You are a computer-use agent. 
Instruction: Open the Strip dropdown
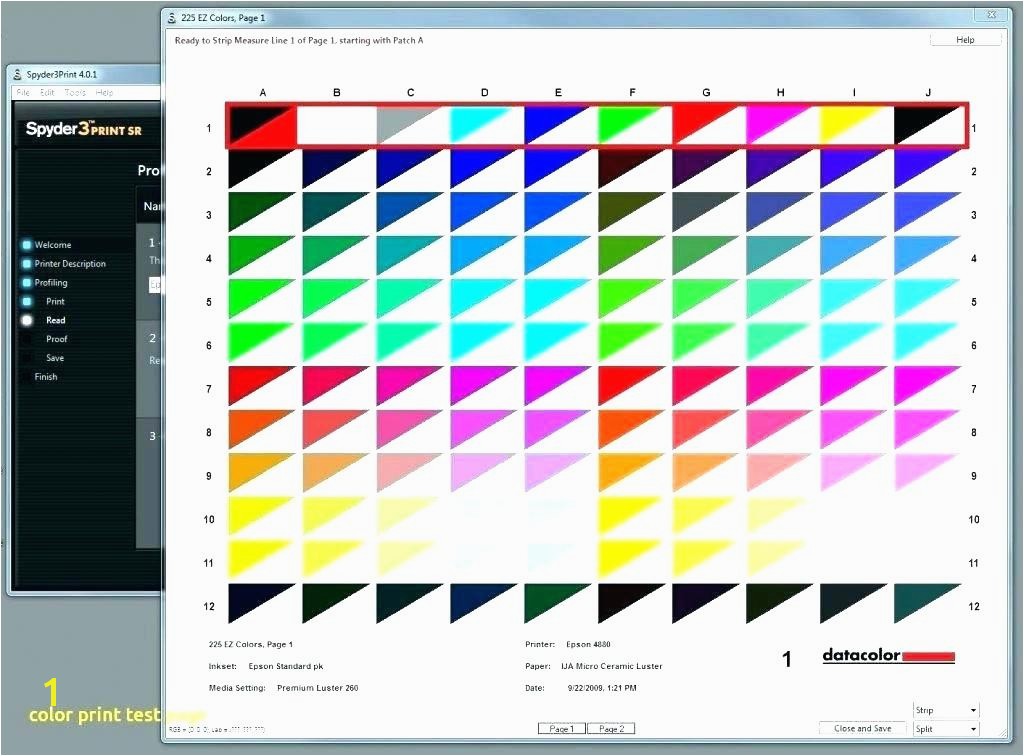pos(946,710)
